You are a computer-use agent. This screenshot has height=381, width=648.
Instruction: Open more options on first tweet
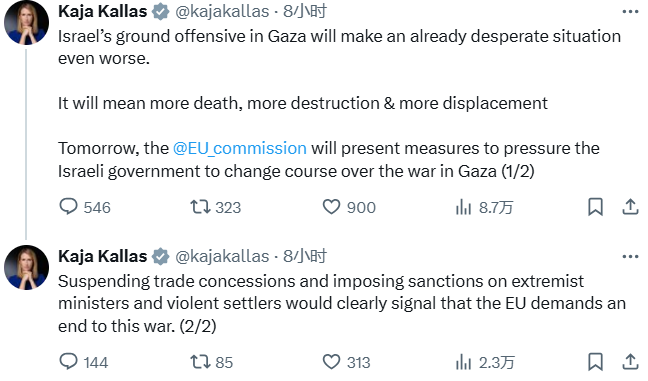coord(630,12)
